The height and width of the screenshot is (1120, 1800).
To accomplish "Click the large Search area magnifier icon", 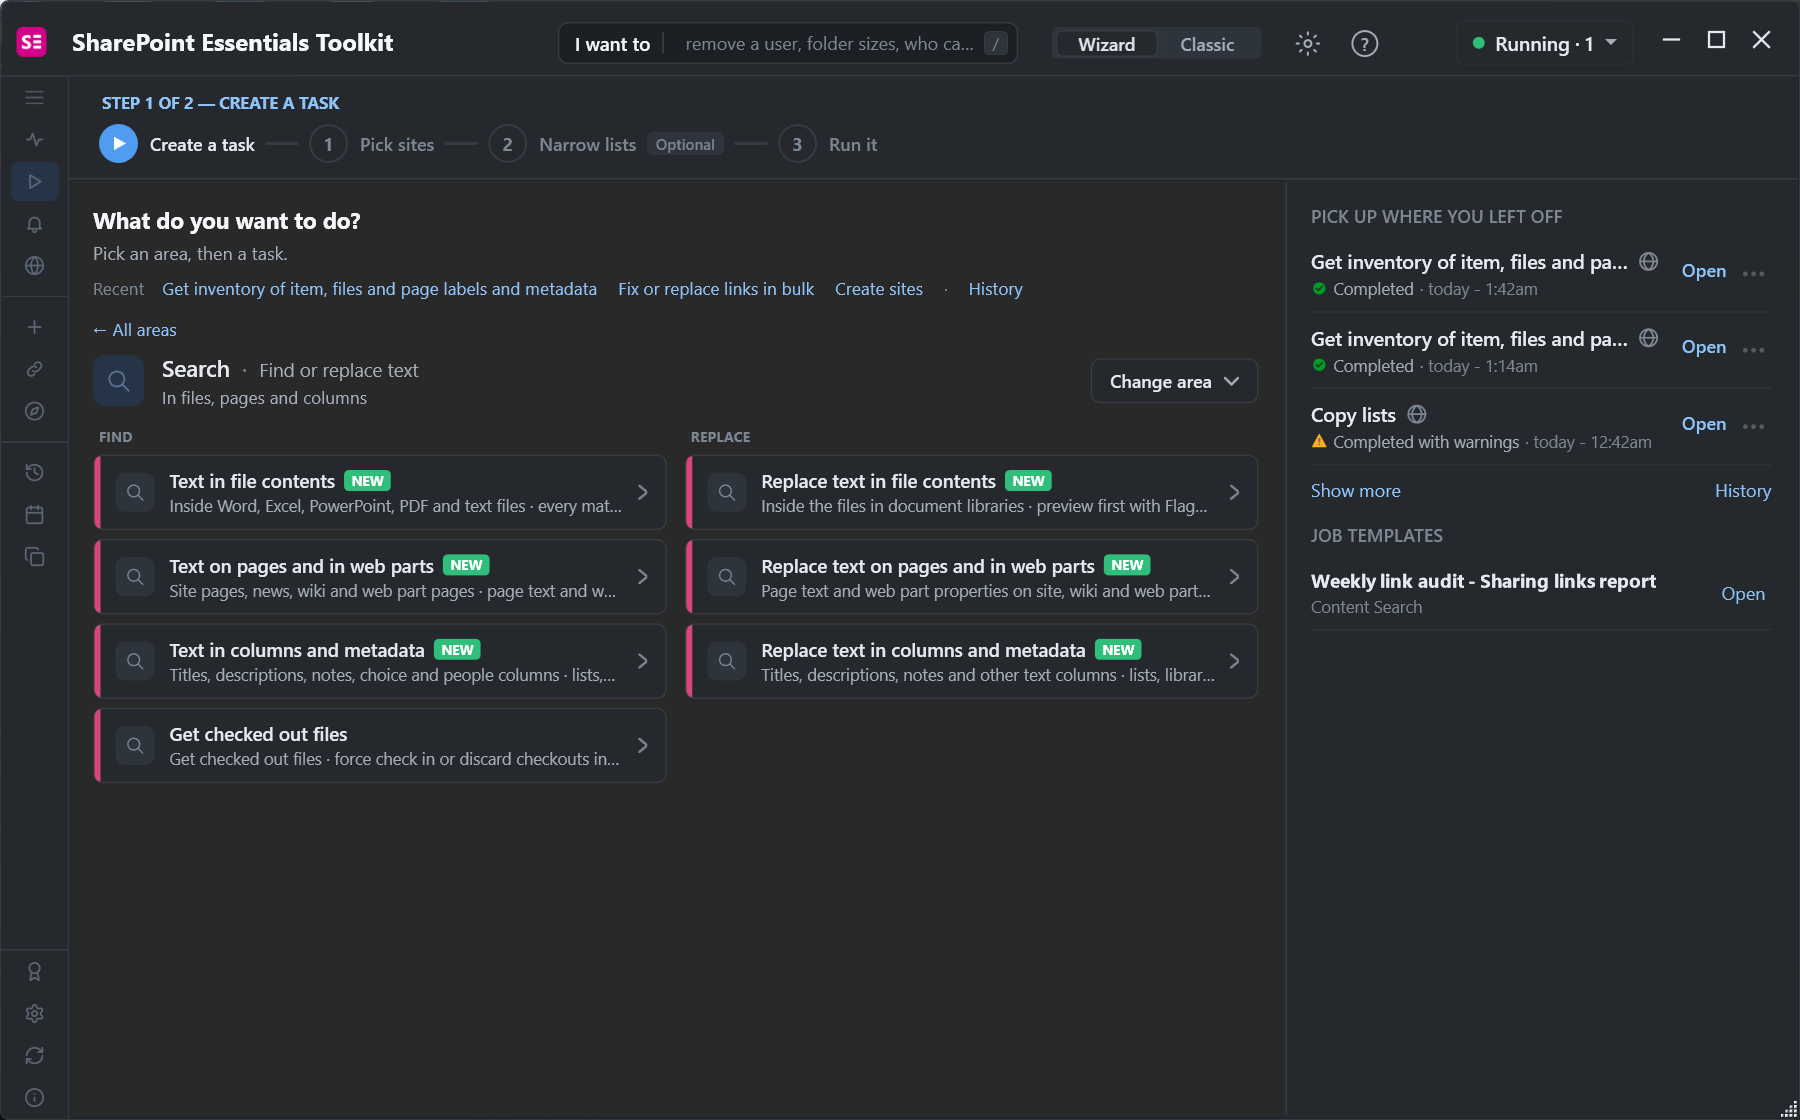I will tap(118, 381).
